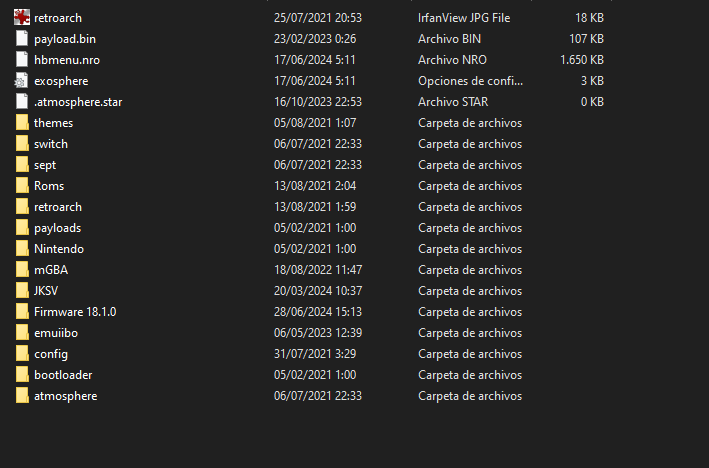709x468 pixels.
Task: Select the config folder name
Action: [x=51, y=354]
